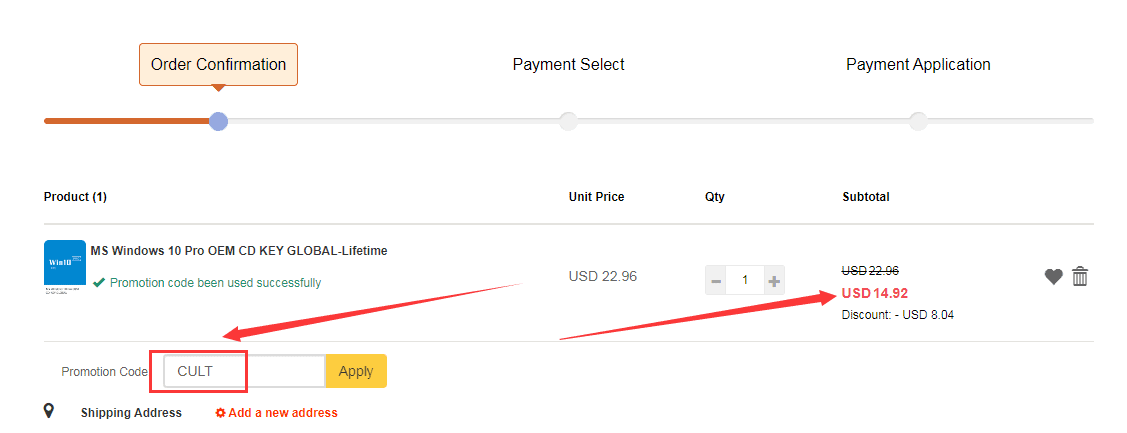
Task: Click the Payment Select progress dot
Action: point(568,121)
